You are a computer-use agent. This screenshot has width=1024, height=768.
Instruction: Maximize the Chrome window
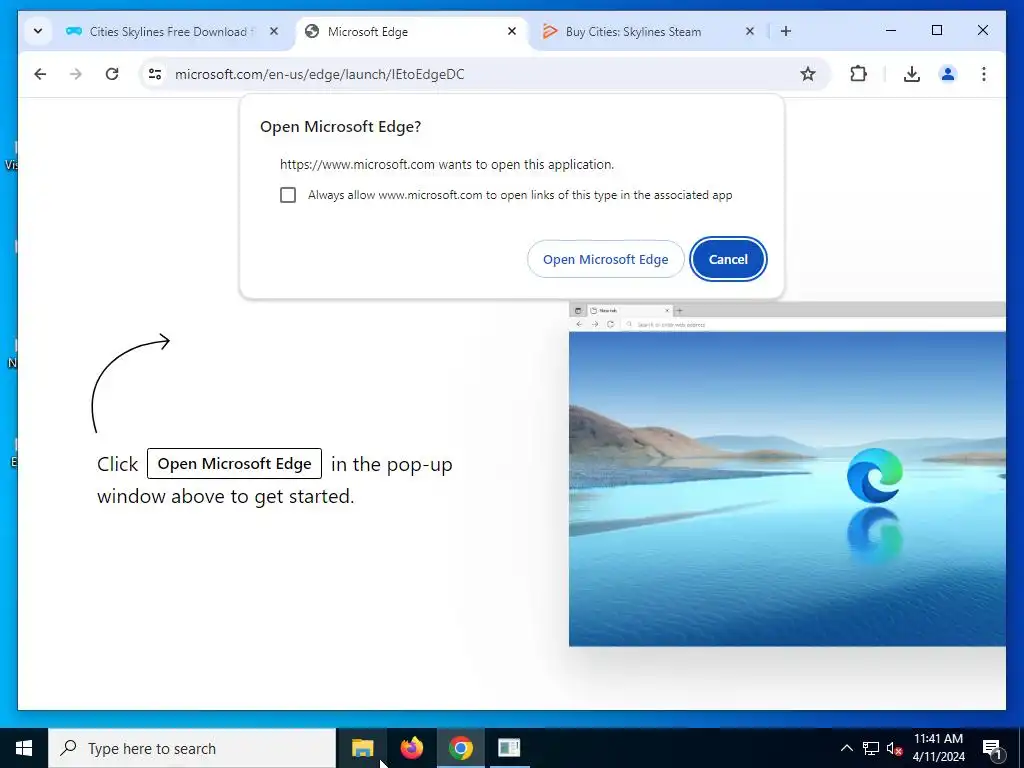936,31
